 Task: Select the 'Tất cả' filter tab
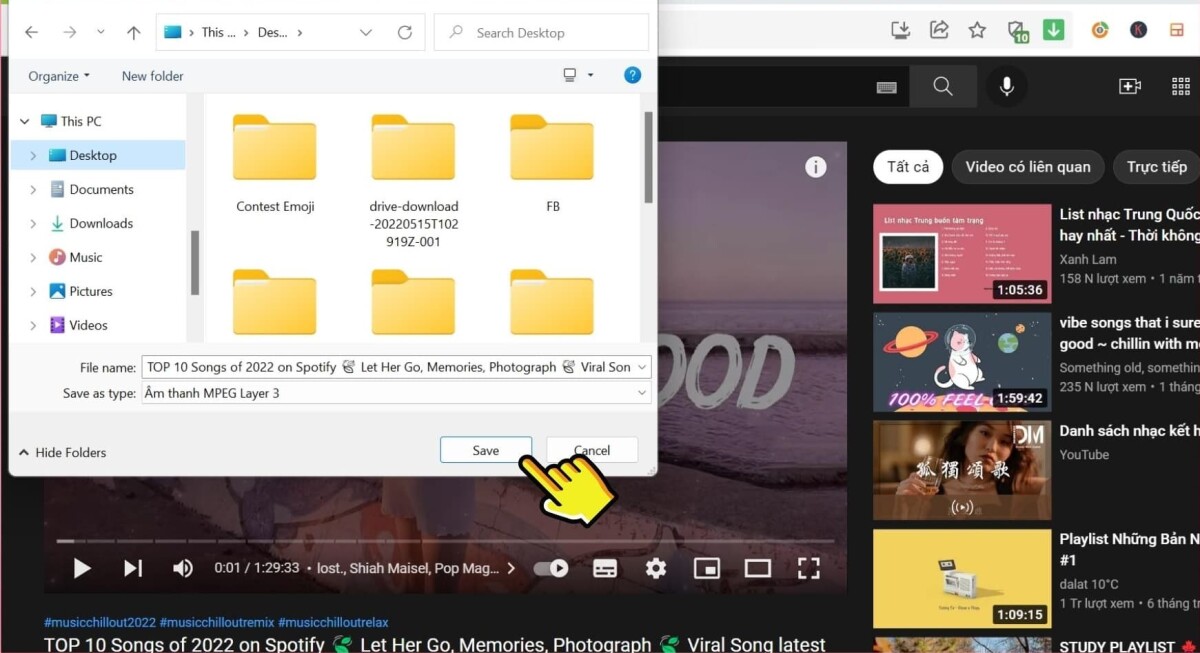coord(907,167)
